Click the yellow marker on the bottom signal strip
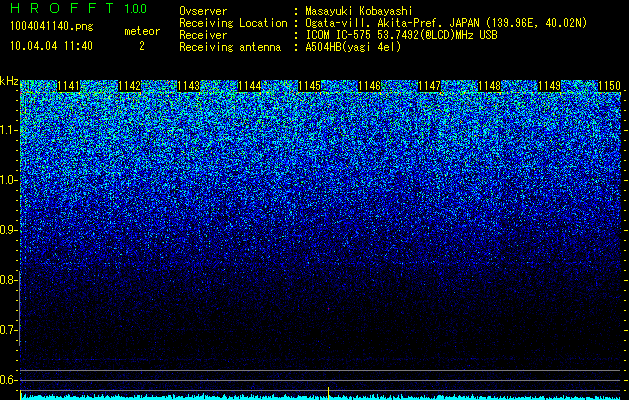The image size is (629, 400). tap(329, 393)
